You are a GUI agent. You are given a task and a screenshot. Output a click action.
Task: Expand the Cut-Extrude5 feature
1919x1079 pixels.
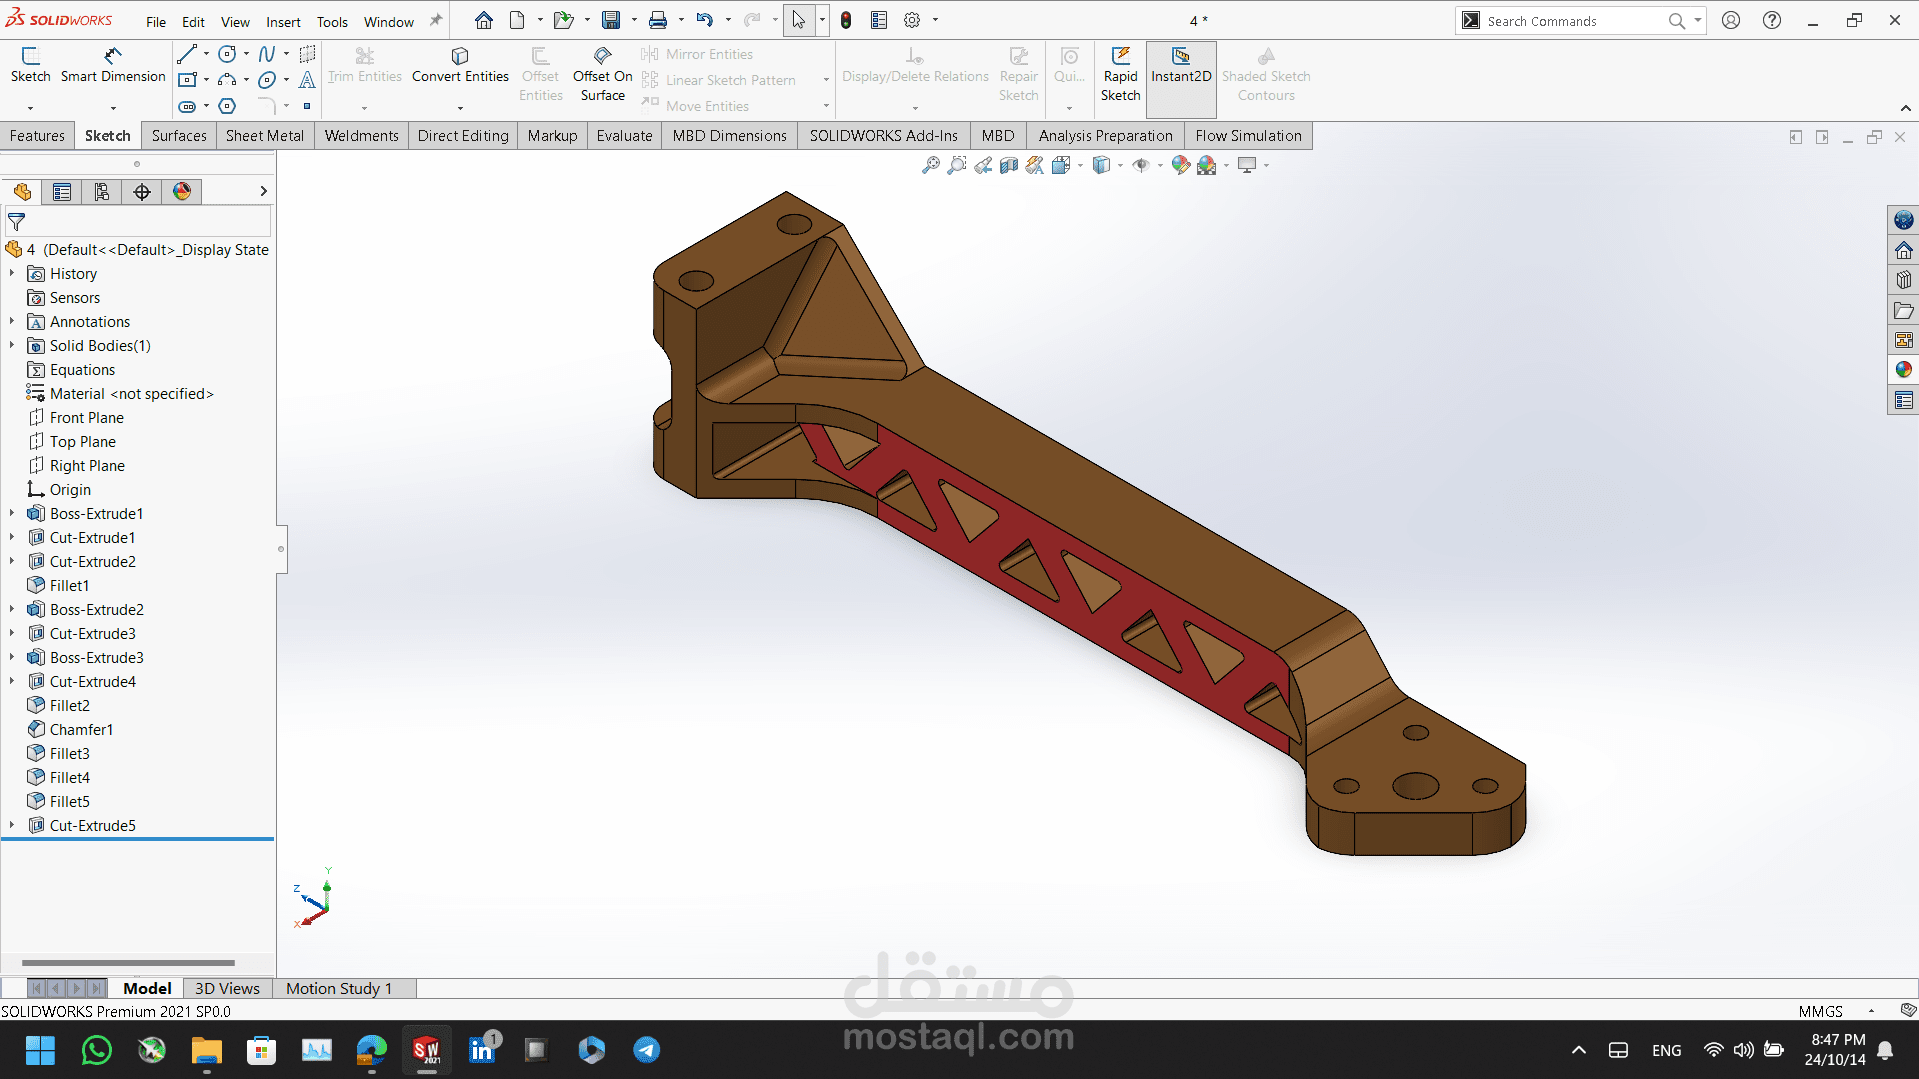pyautogui.click(x=12, y=826)
